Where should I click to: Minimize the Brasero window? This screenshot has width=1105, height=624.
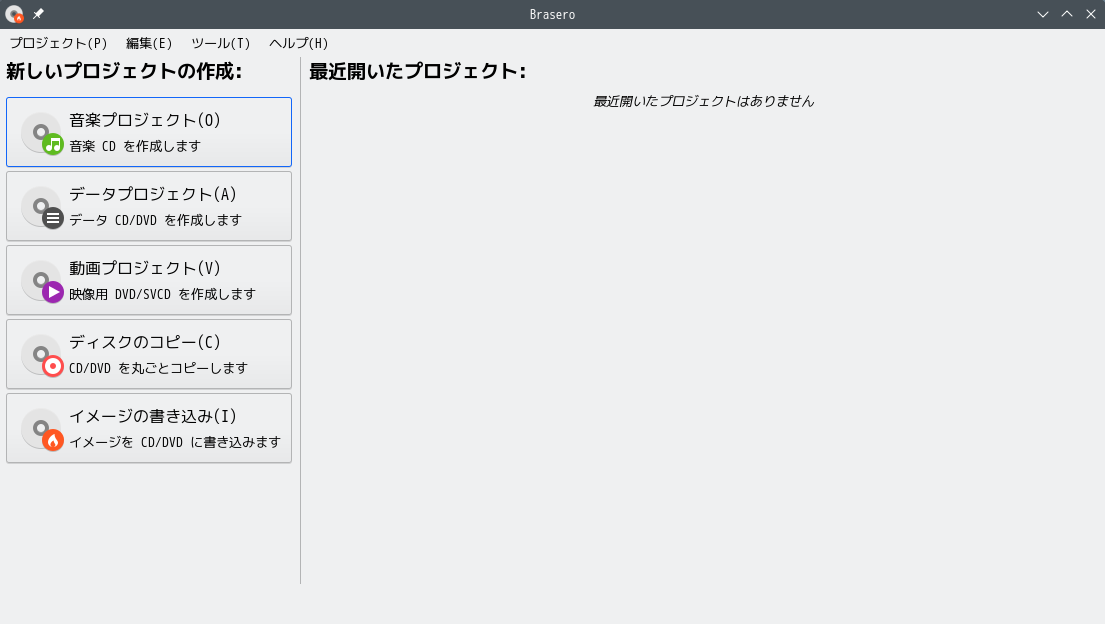(x=1043, y=14)
